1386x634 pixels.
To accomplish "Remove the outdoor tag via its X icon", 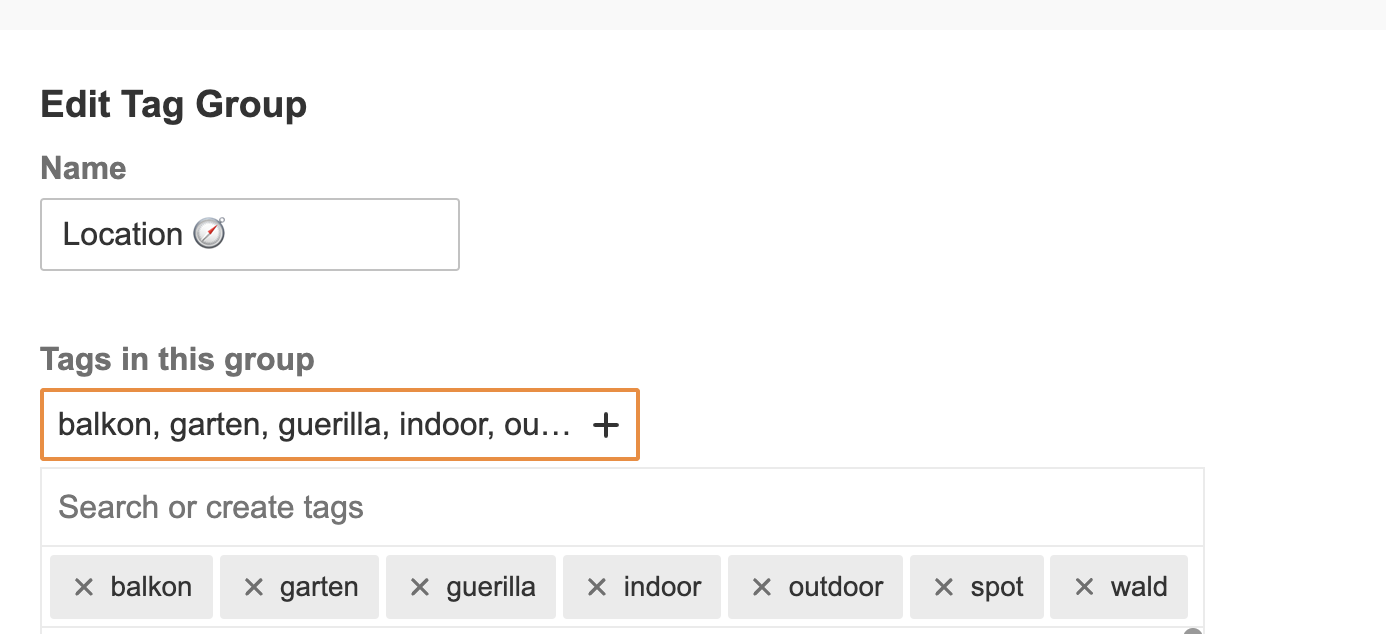I will click(762, 587).
